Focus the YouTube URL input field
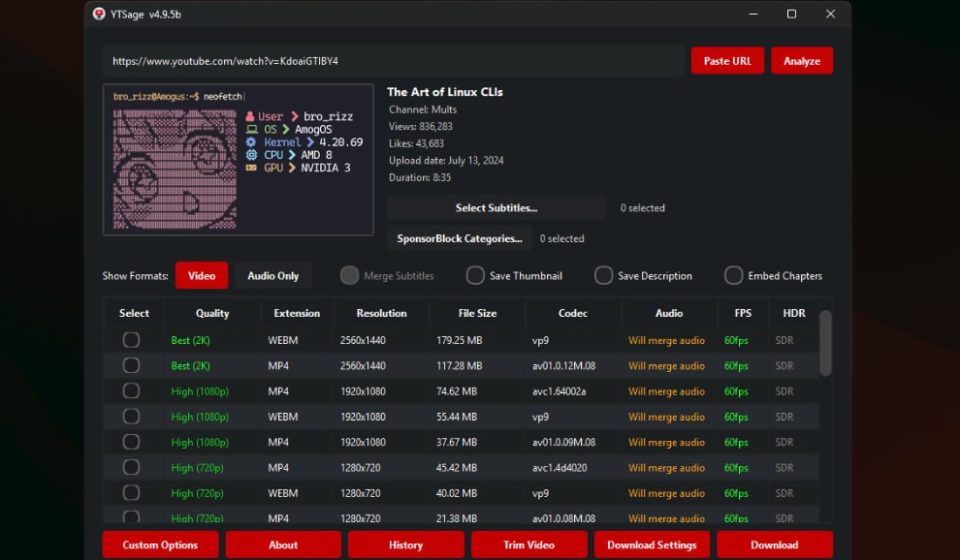Viewport: 960px width, 560px height. click(393, 61)
